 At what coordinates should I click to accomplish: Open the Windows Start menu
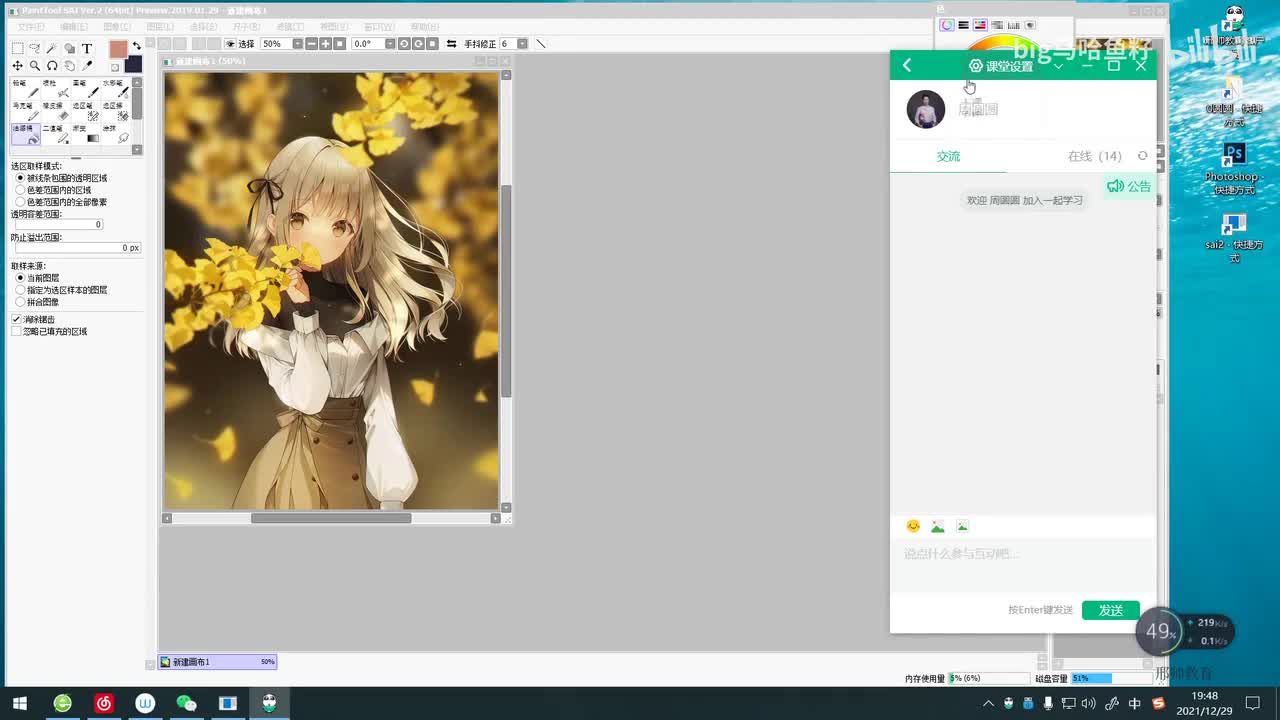(19, 703)
